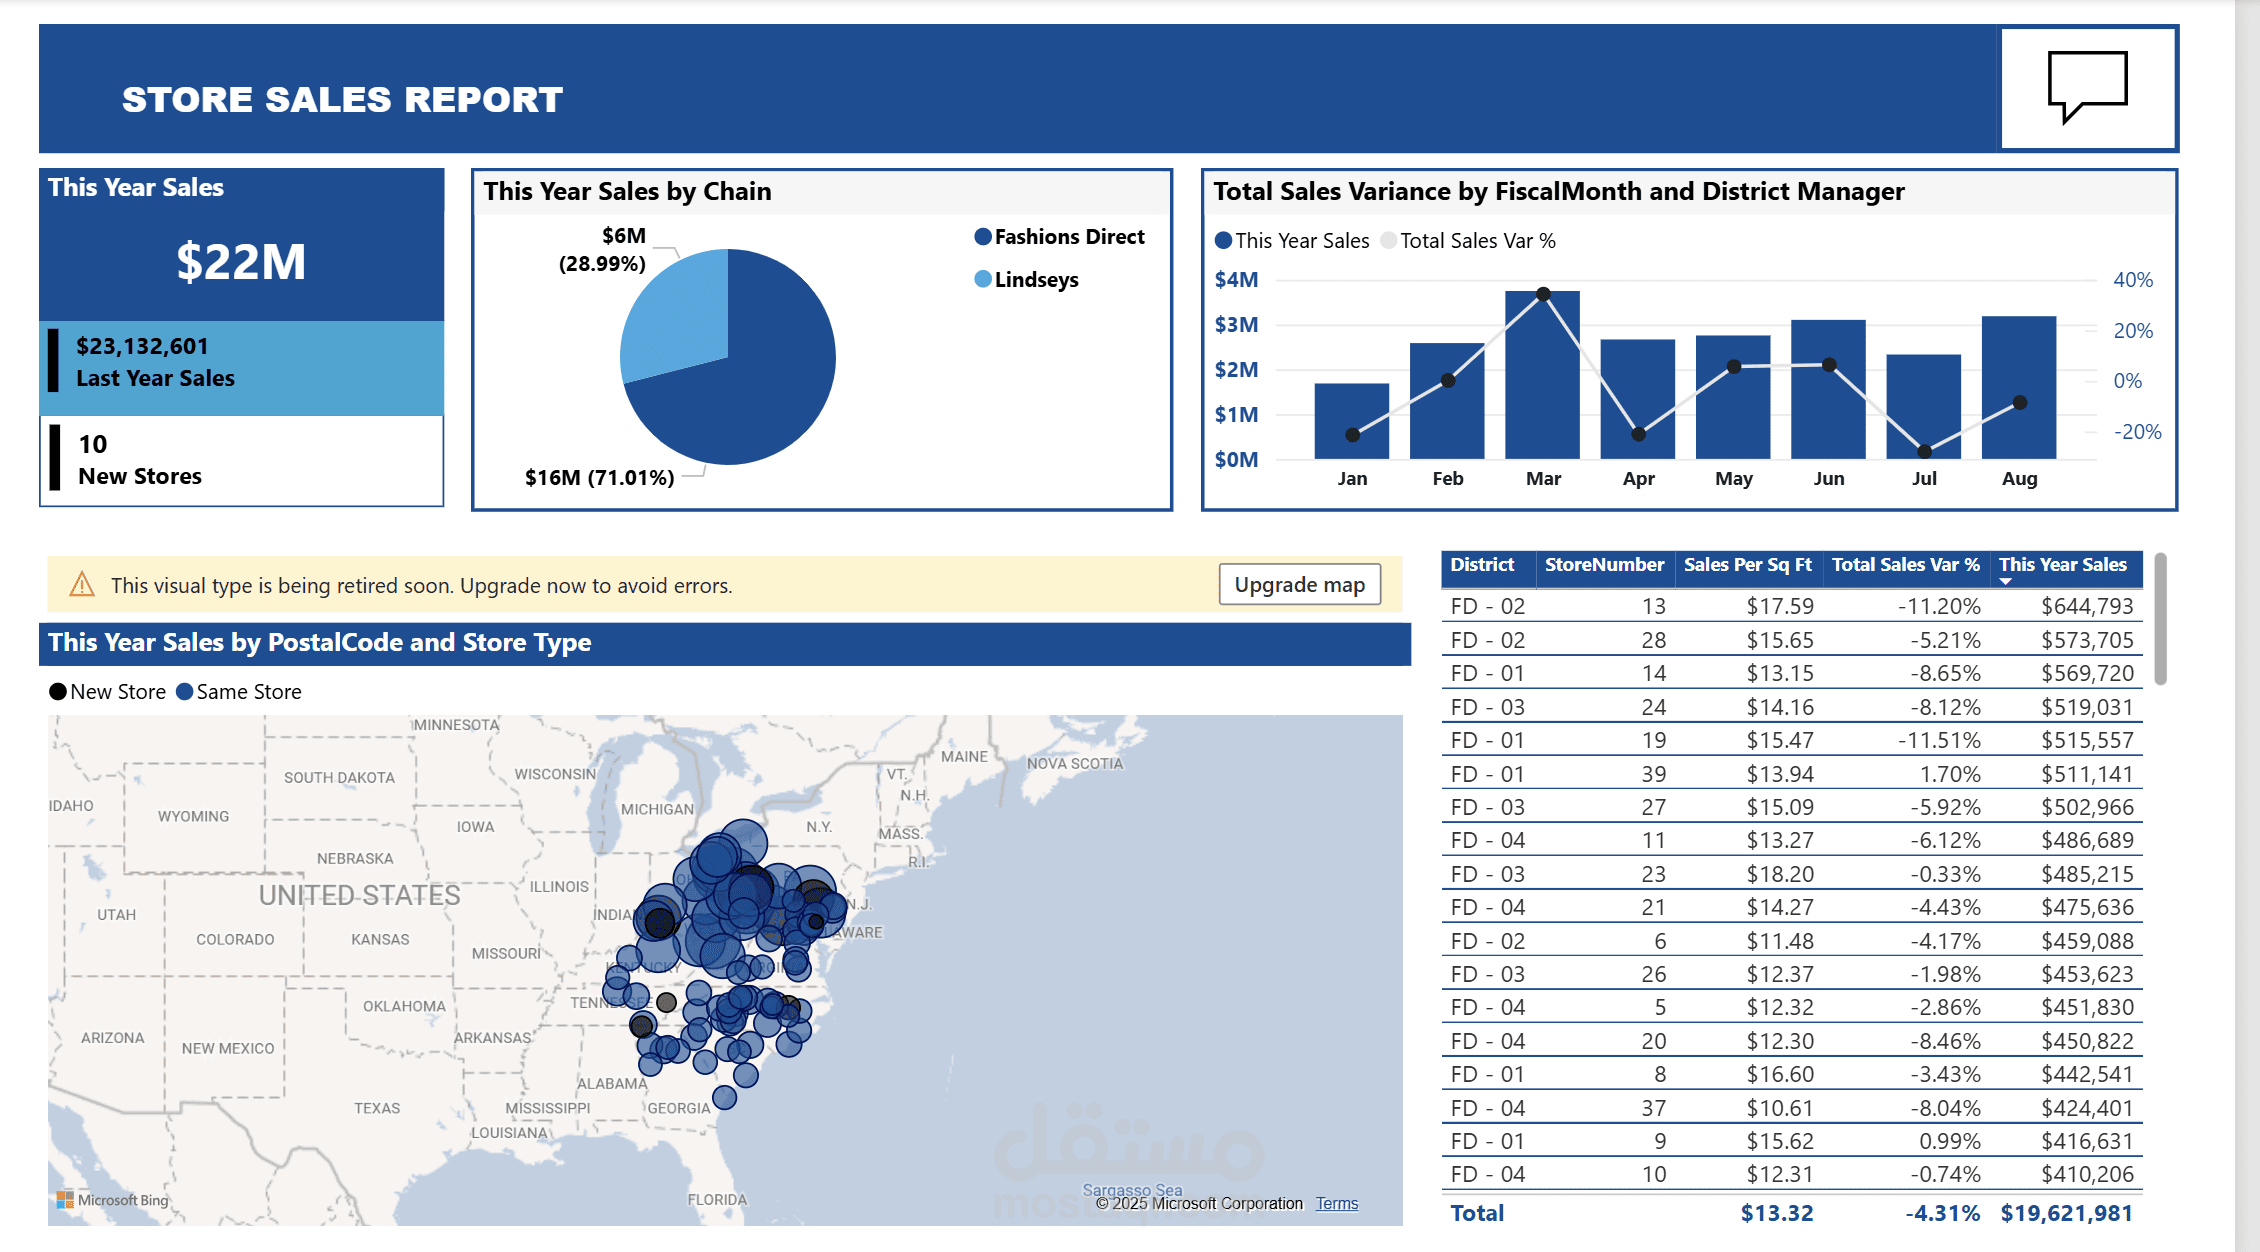Sort table by Sales Per Sq Ft header

1747,565
